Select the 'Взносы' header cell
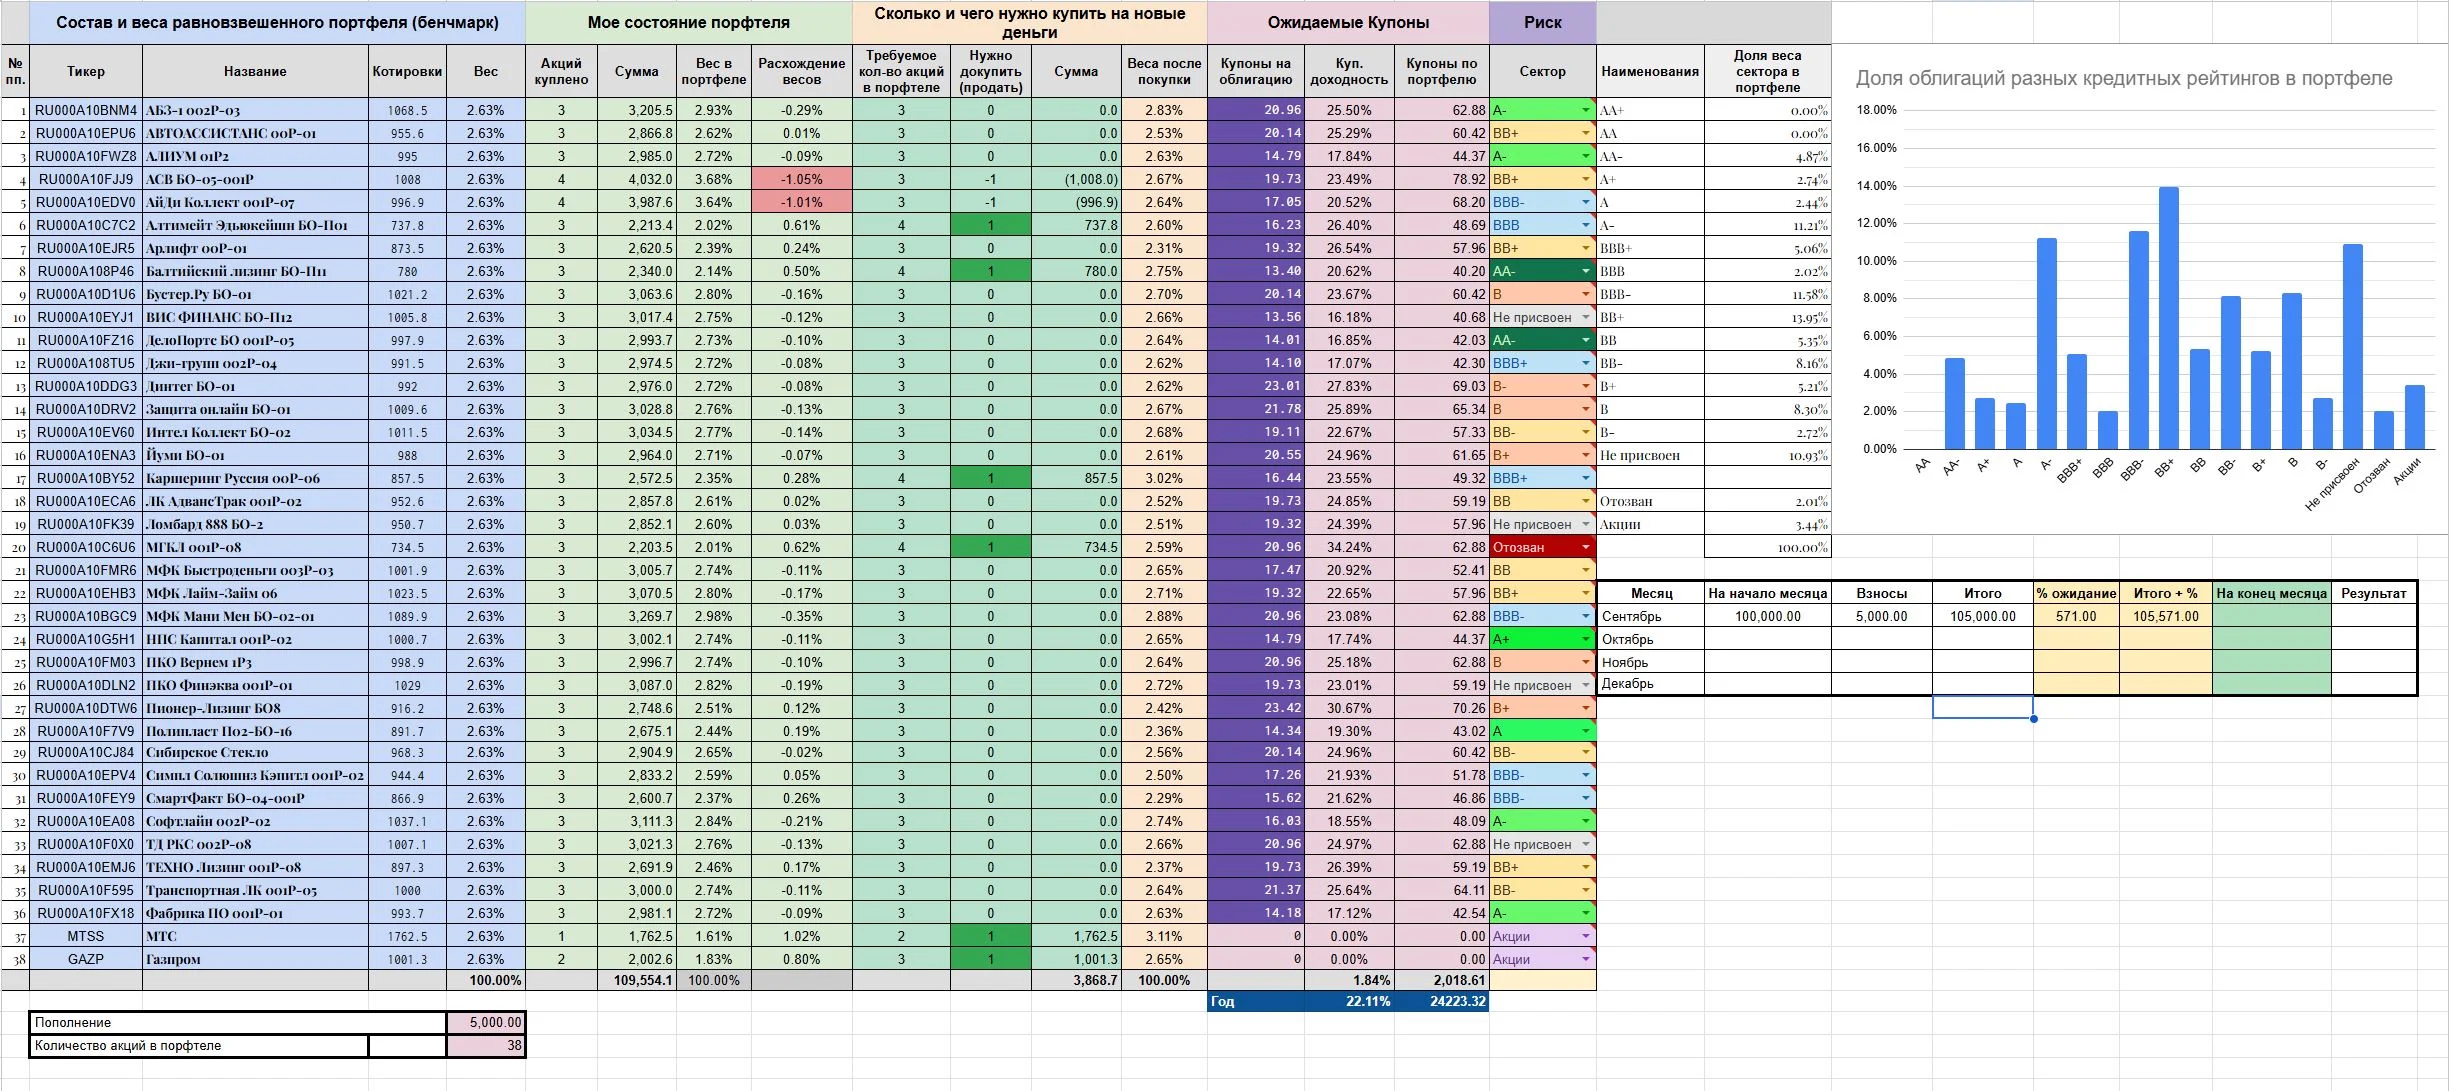2449x1091 pixels. tap(1882, 593)
